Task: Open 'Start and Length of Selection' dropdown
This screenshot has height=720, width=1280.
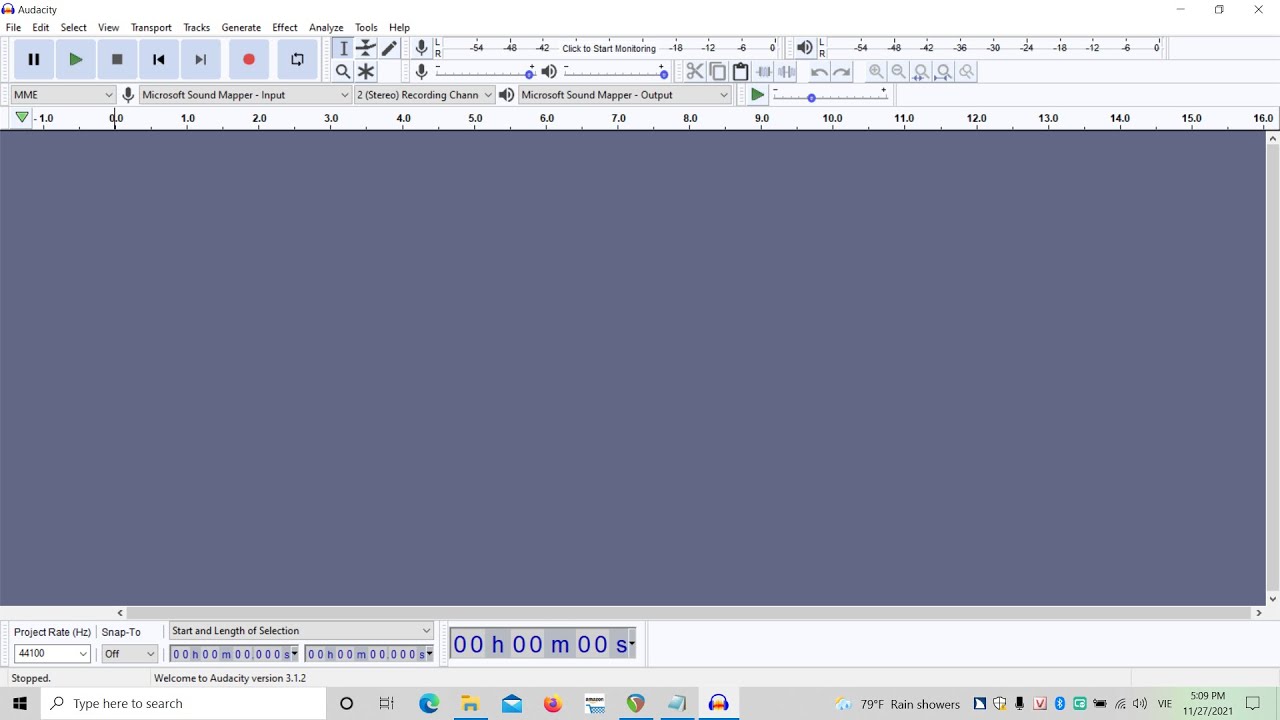Action: (x=301, y=631)
